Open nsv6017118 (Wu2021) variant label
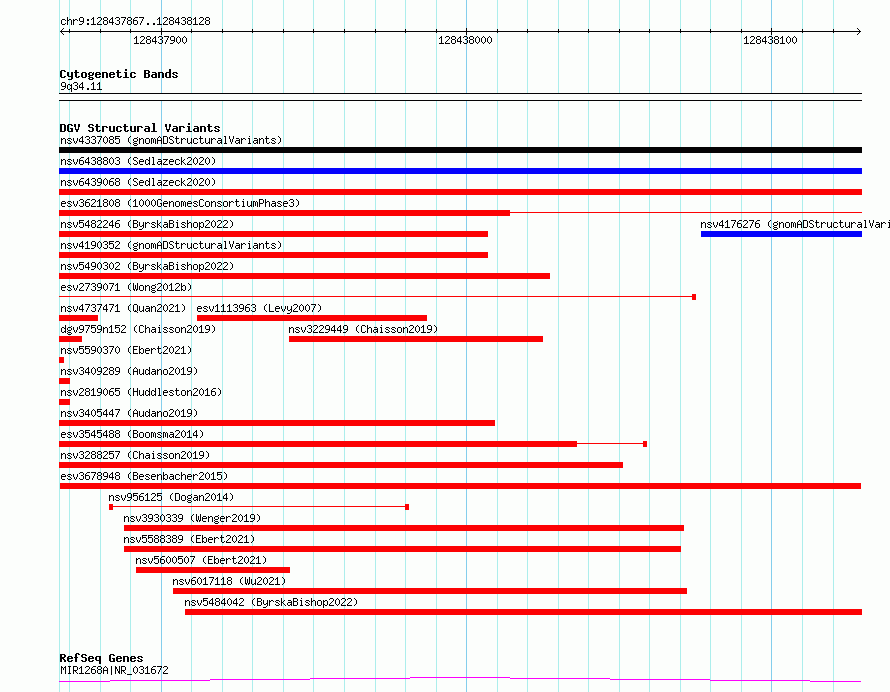 [x=229, y=581]
